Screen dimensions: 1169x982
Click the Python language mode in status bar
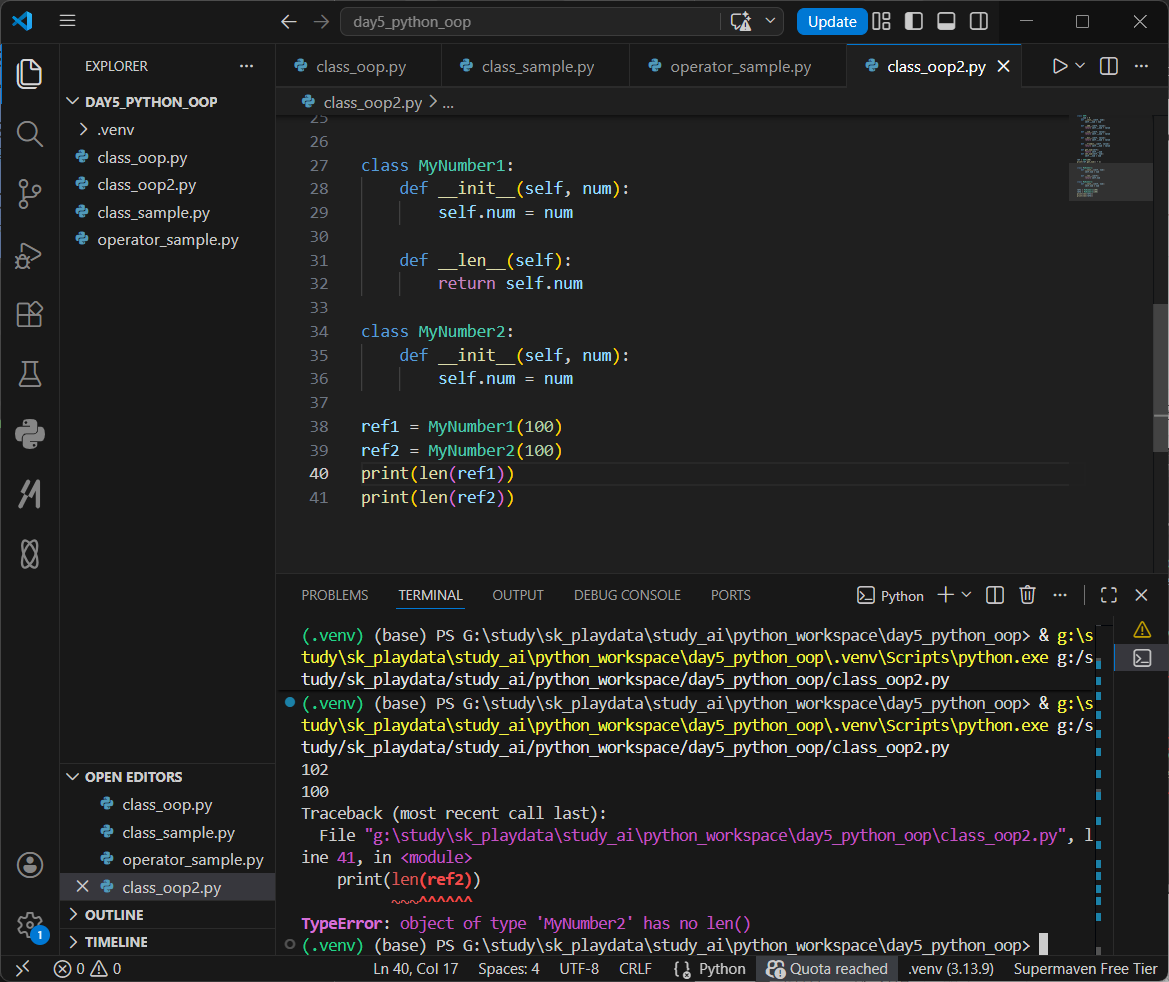pyautogui.click(x=722, y=969)
